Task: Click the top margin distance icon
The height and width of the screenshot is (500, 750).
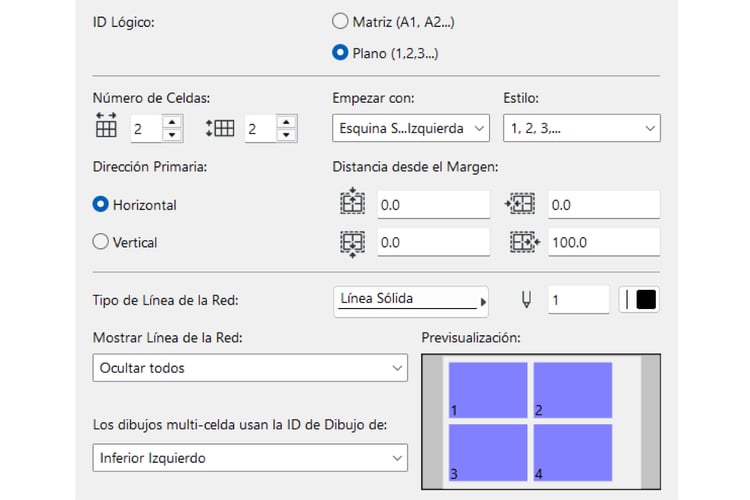Action: 354,204
